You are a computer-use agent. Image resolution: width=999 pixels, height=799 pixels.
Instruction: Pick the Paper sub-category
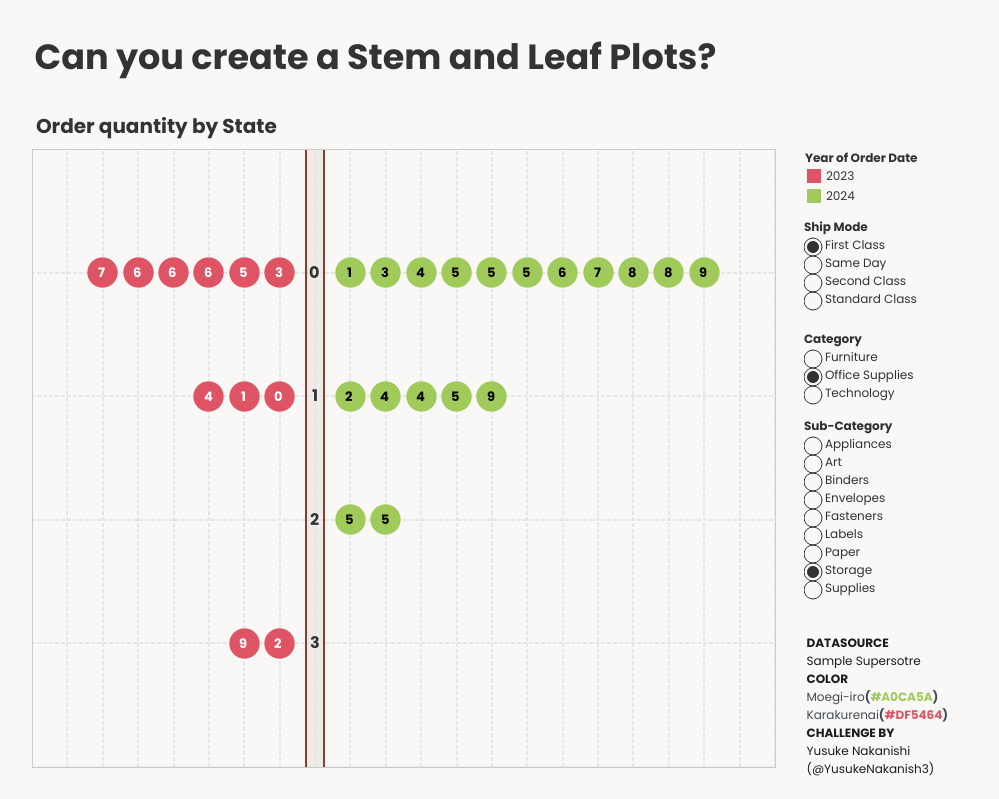[x=814, y=554]
